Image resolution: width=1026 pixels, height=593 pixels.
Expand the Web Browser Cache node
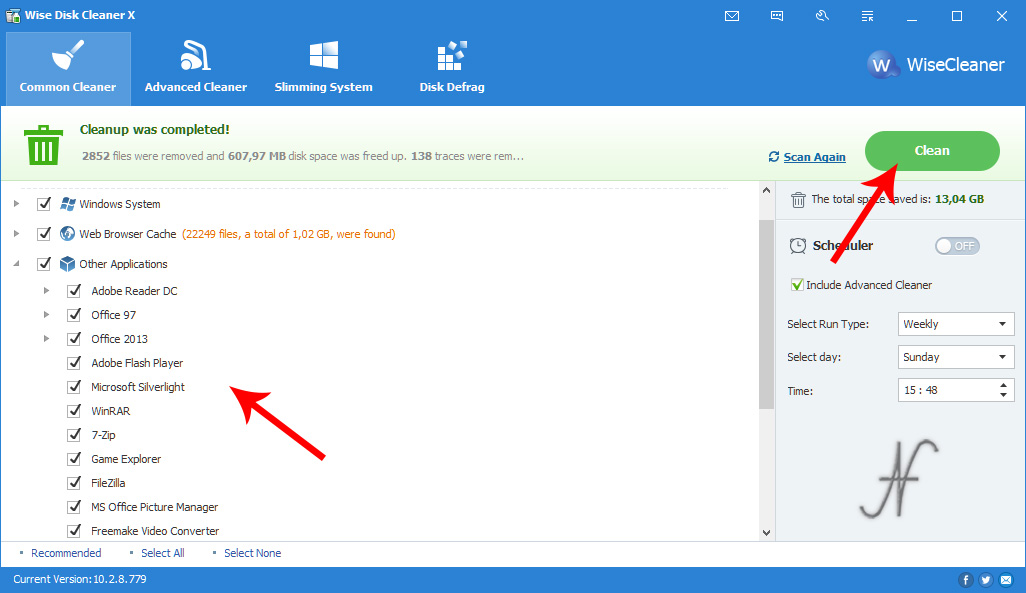pyautogui.click(x=16, y=234)
